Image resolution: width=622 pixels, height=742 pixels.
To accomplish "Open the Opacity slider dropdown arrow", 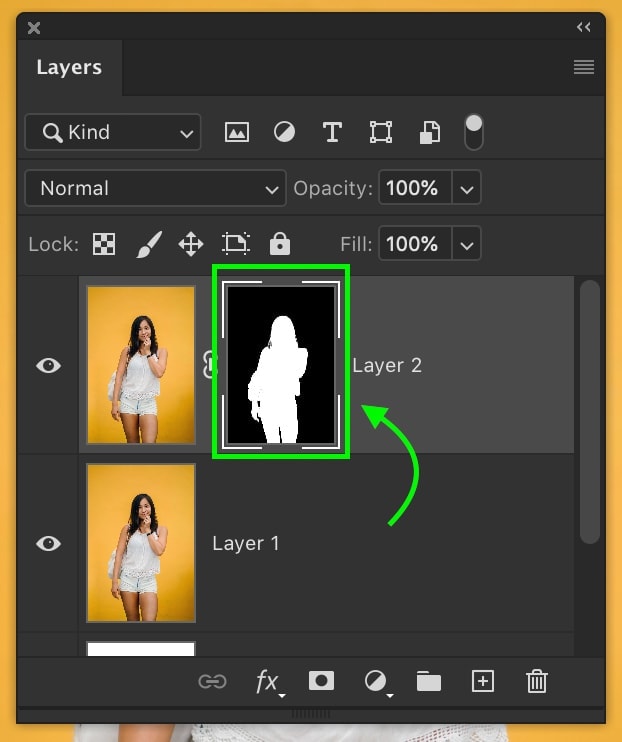I will coord(467,188).
